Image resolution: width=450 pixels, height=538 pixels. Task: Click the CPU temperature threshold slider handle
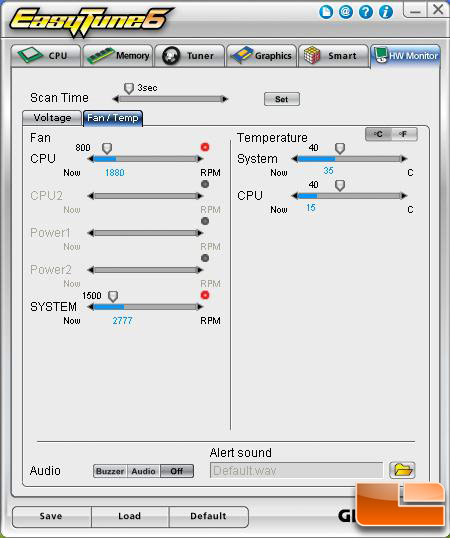tap(340, 186)
